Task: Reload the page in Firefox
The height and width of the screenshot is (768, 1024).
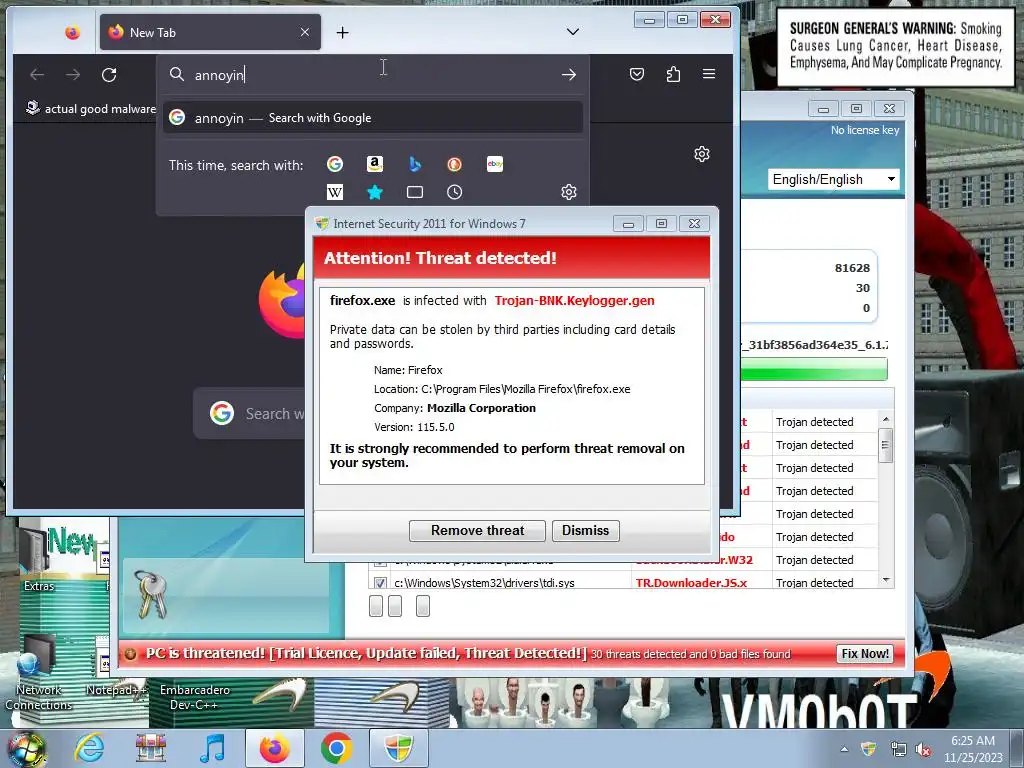Action: 109,74
